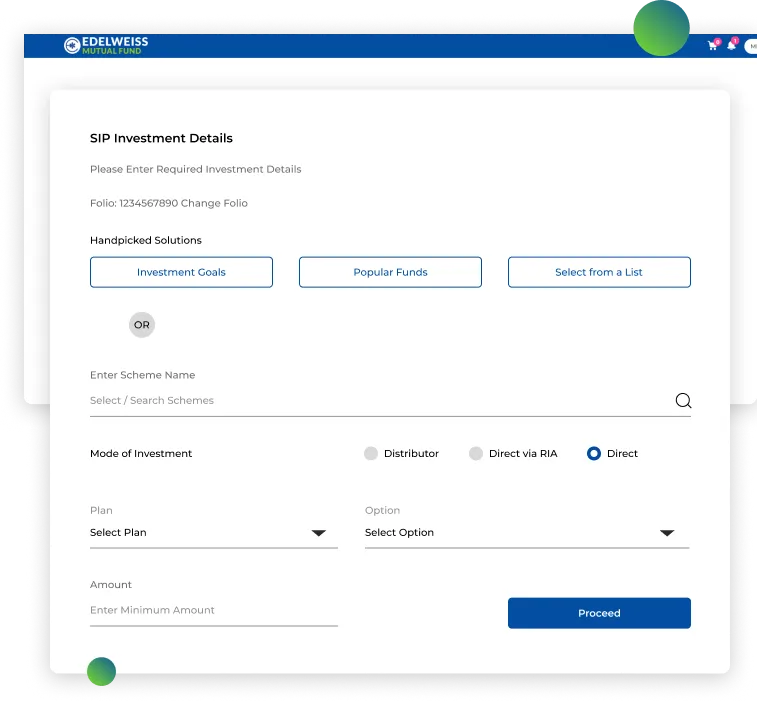Open the user profile pill in header
757x702 pixels.
(x=750, y=46)
